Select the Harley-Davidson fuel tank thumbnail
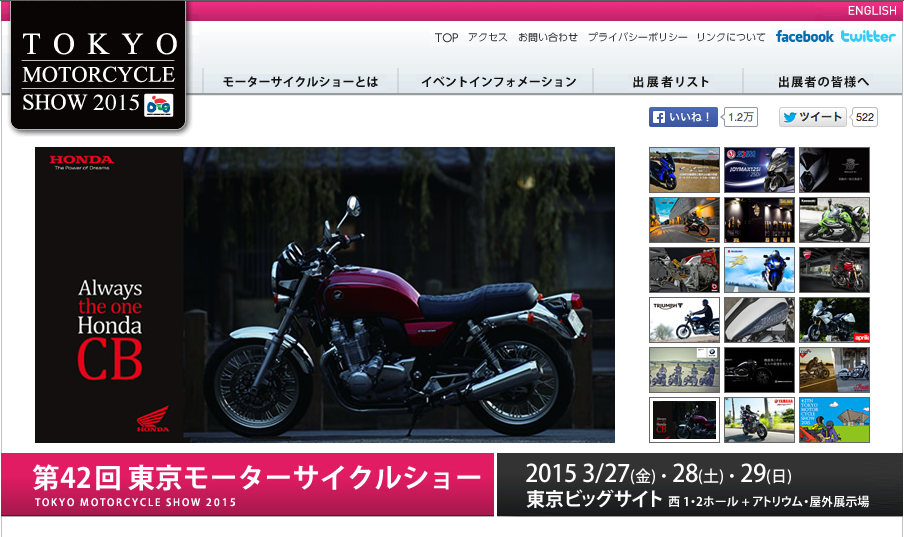904x537 pixels. (759, 320)
